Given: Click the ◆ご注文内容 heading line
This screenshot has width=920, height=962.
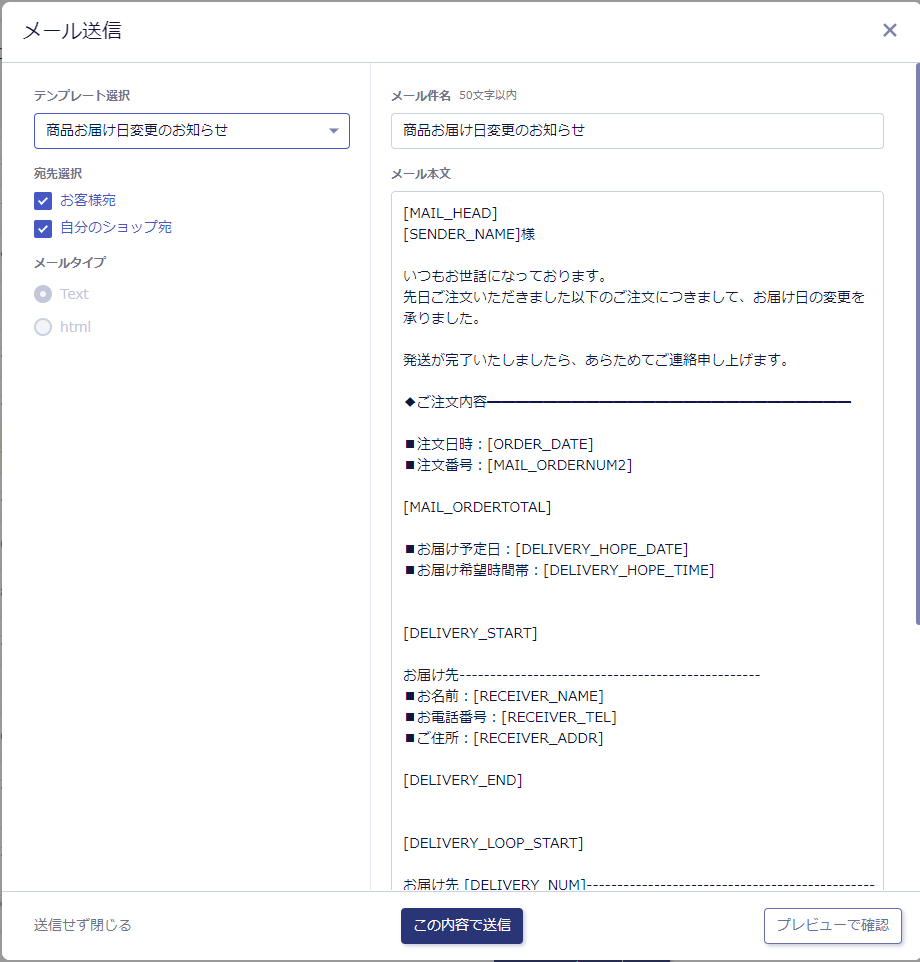Looking at the screenshot, I should click(446, 402).
